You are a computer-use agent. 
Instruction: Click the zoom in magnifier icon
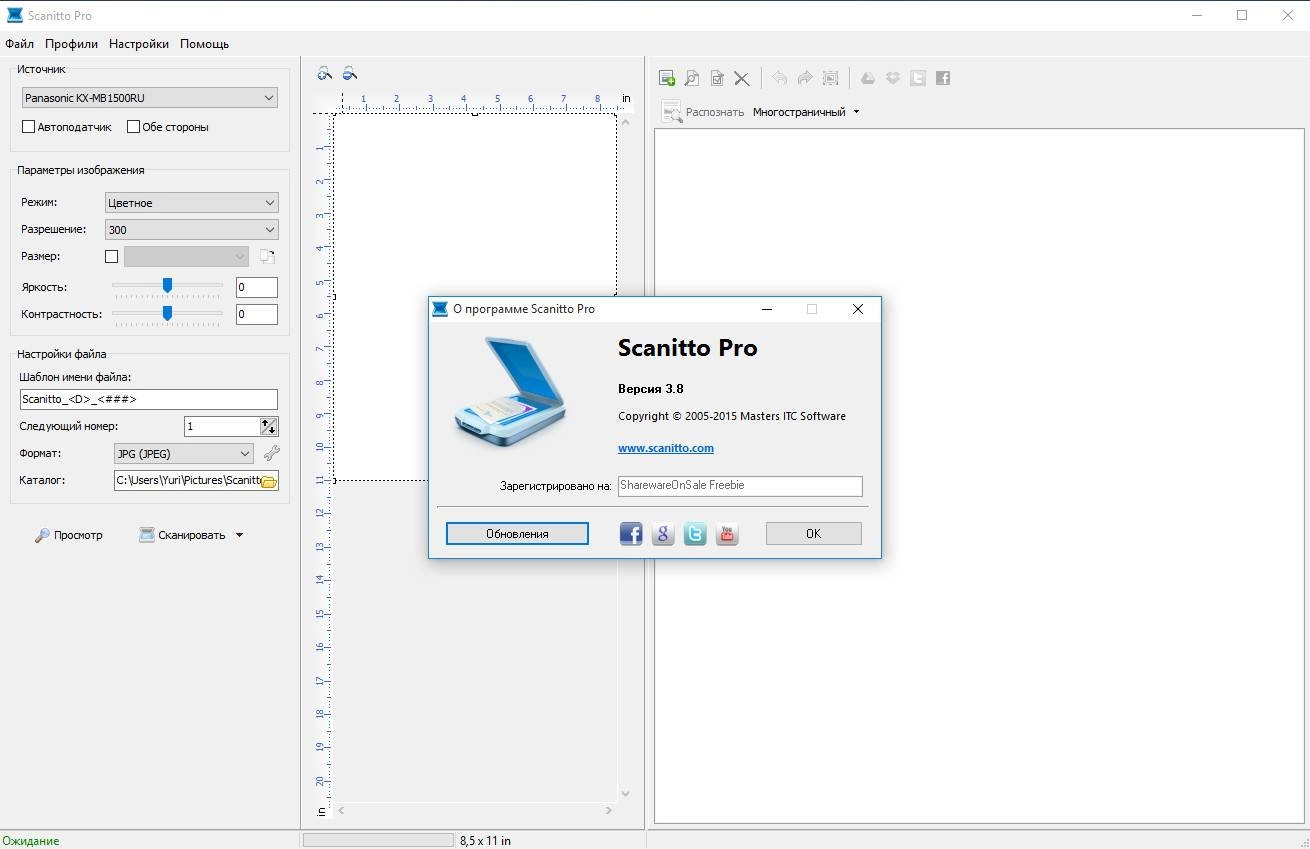point(324,73)
